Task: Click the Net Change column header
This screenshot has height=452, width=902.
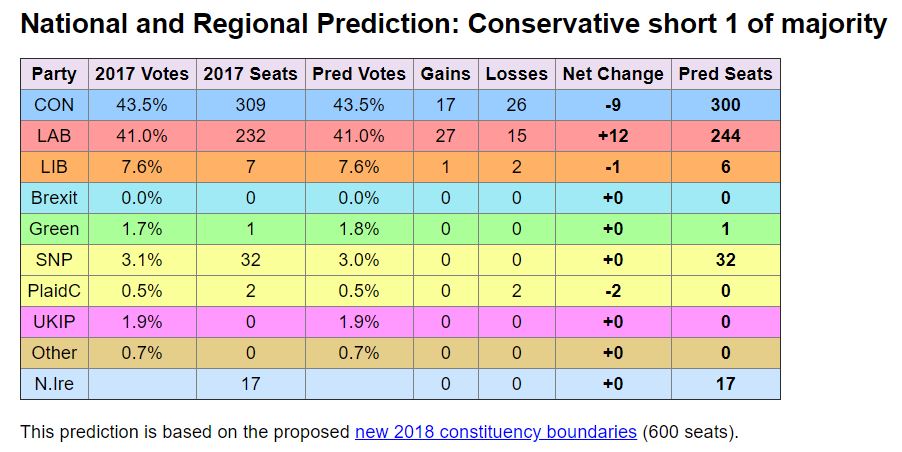Action: click(x=613, y=74)
